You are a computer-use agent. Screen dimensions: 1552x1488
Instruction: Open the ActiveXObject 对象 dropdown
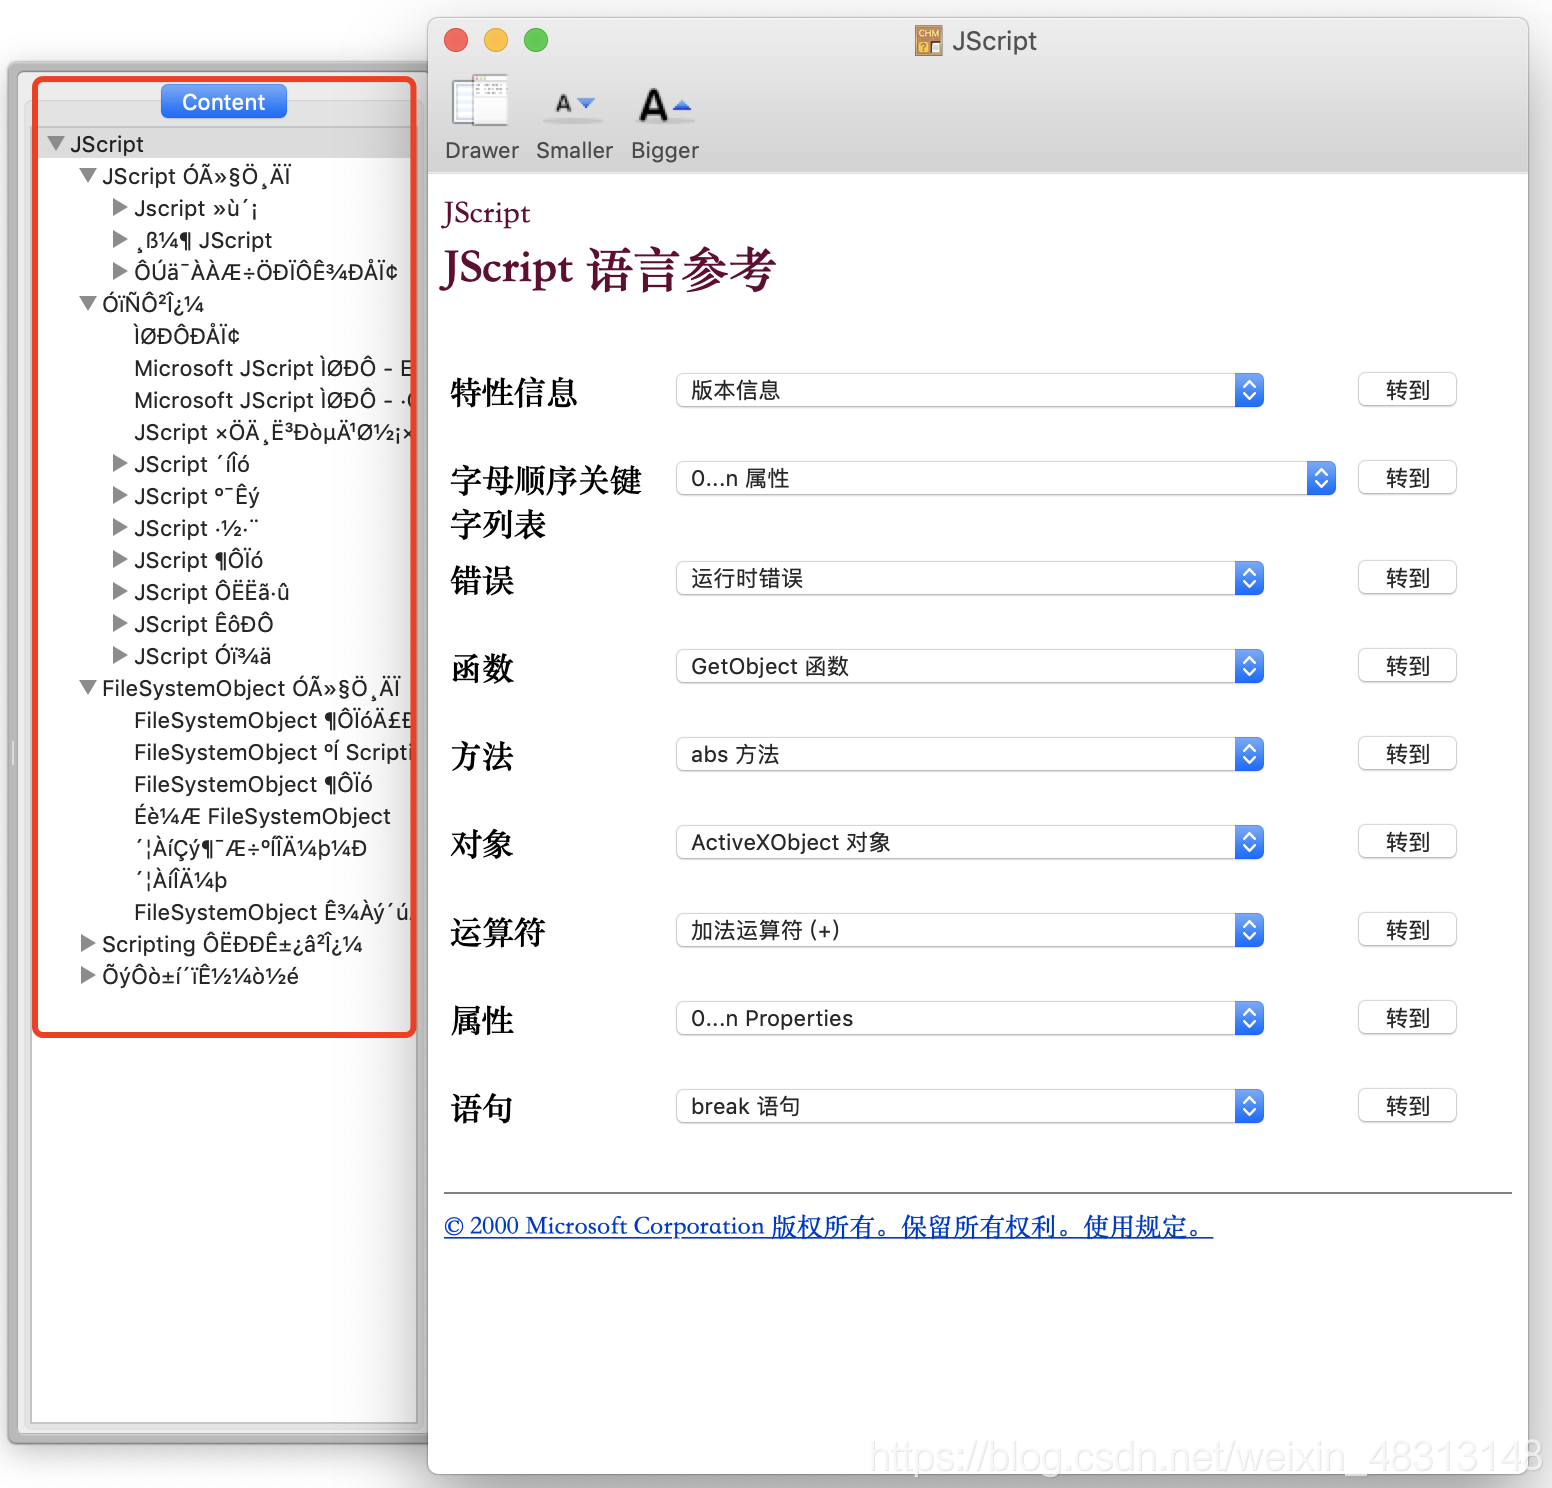(x=970, y=842)
